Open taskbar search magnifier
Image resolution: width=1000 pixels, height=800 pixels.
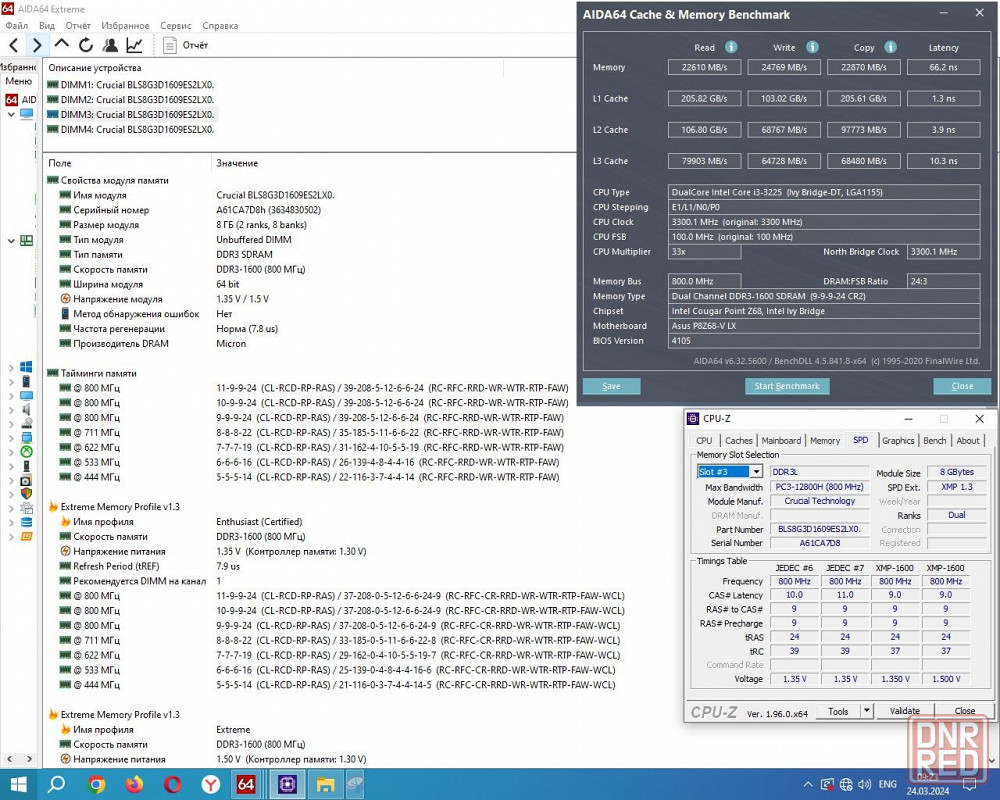57,784
